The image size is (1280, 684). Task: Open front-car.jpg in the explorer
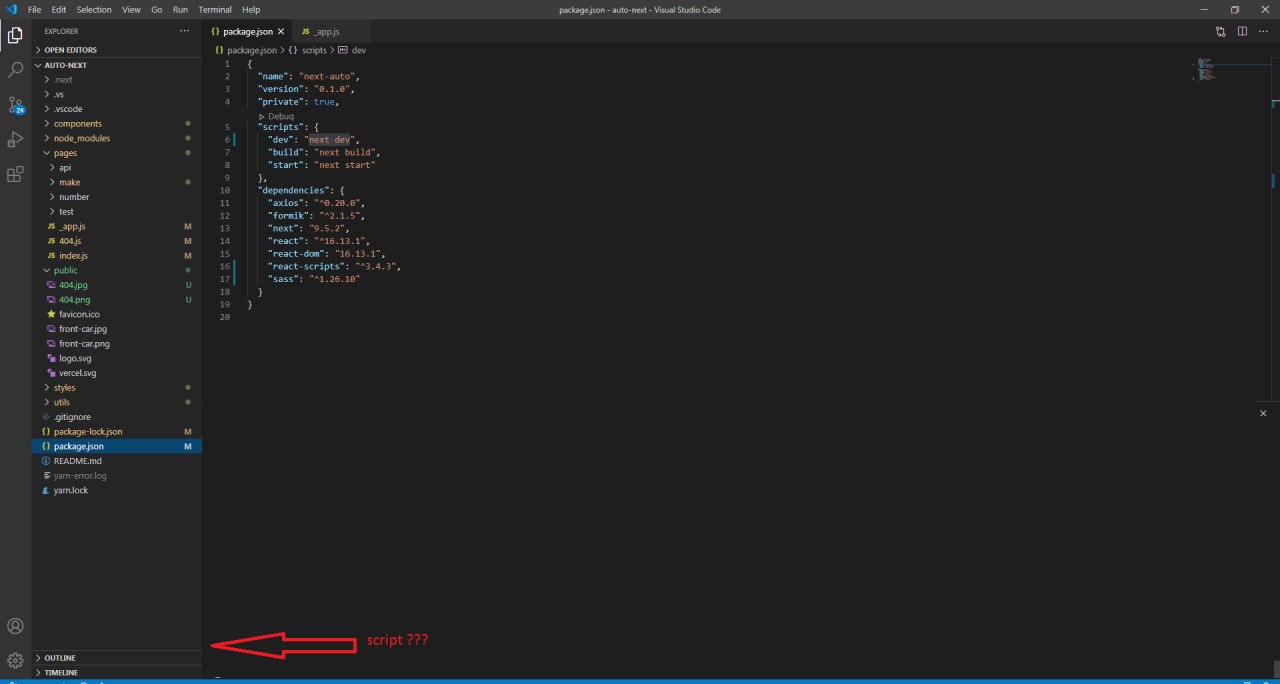pos(117,329)
